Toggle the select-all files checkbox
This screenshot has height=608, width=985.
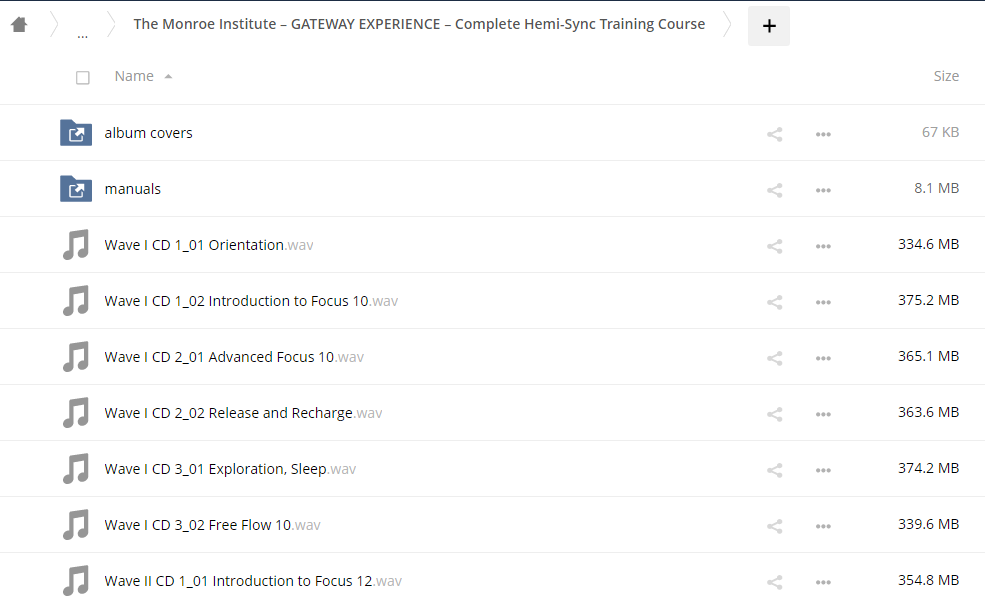pos(82,77)
